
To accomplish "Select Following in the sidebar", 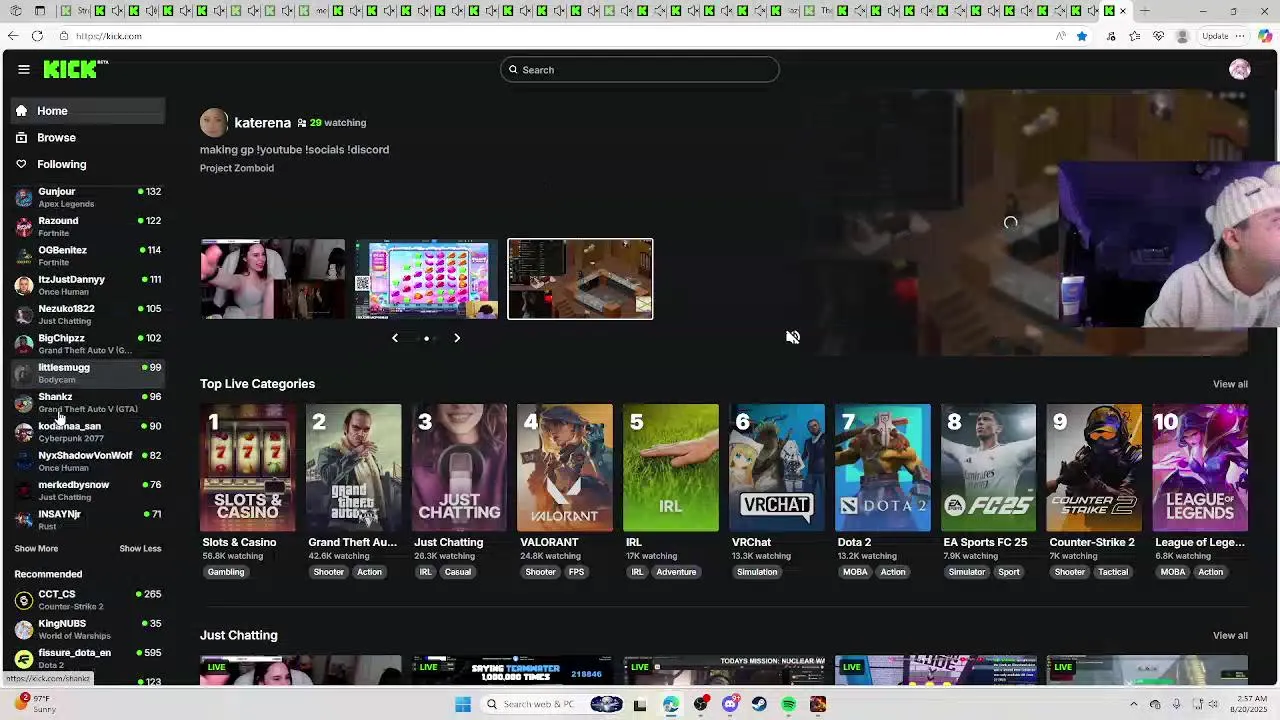I will 88,164.
